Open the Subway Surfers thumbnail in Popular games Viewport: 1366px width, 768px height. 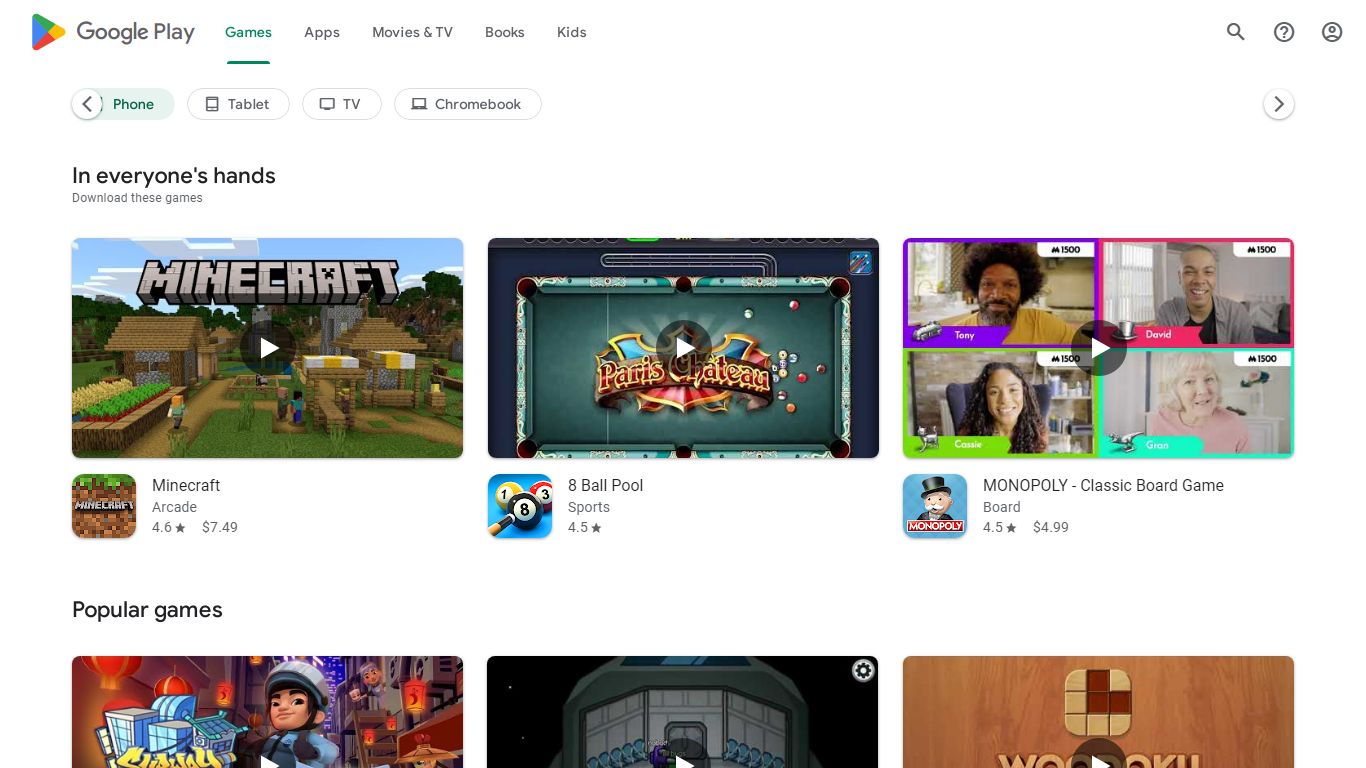(268, 712)
